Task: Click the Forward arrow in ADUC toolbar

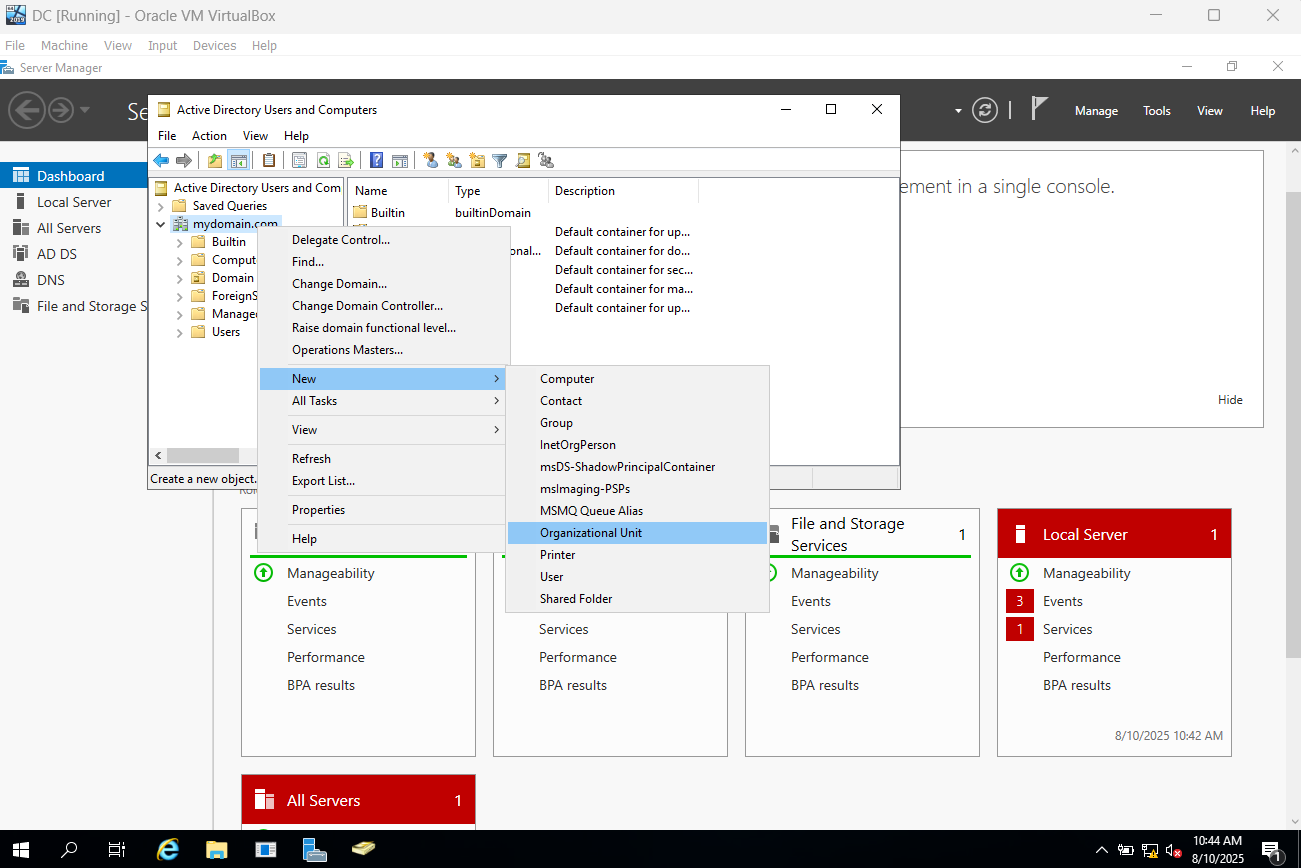Action: [184, 160]
